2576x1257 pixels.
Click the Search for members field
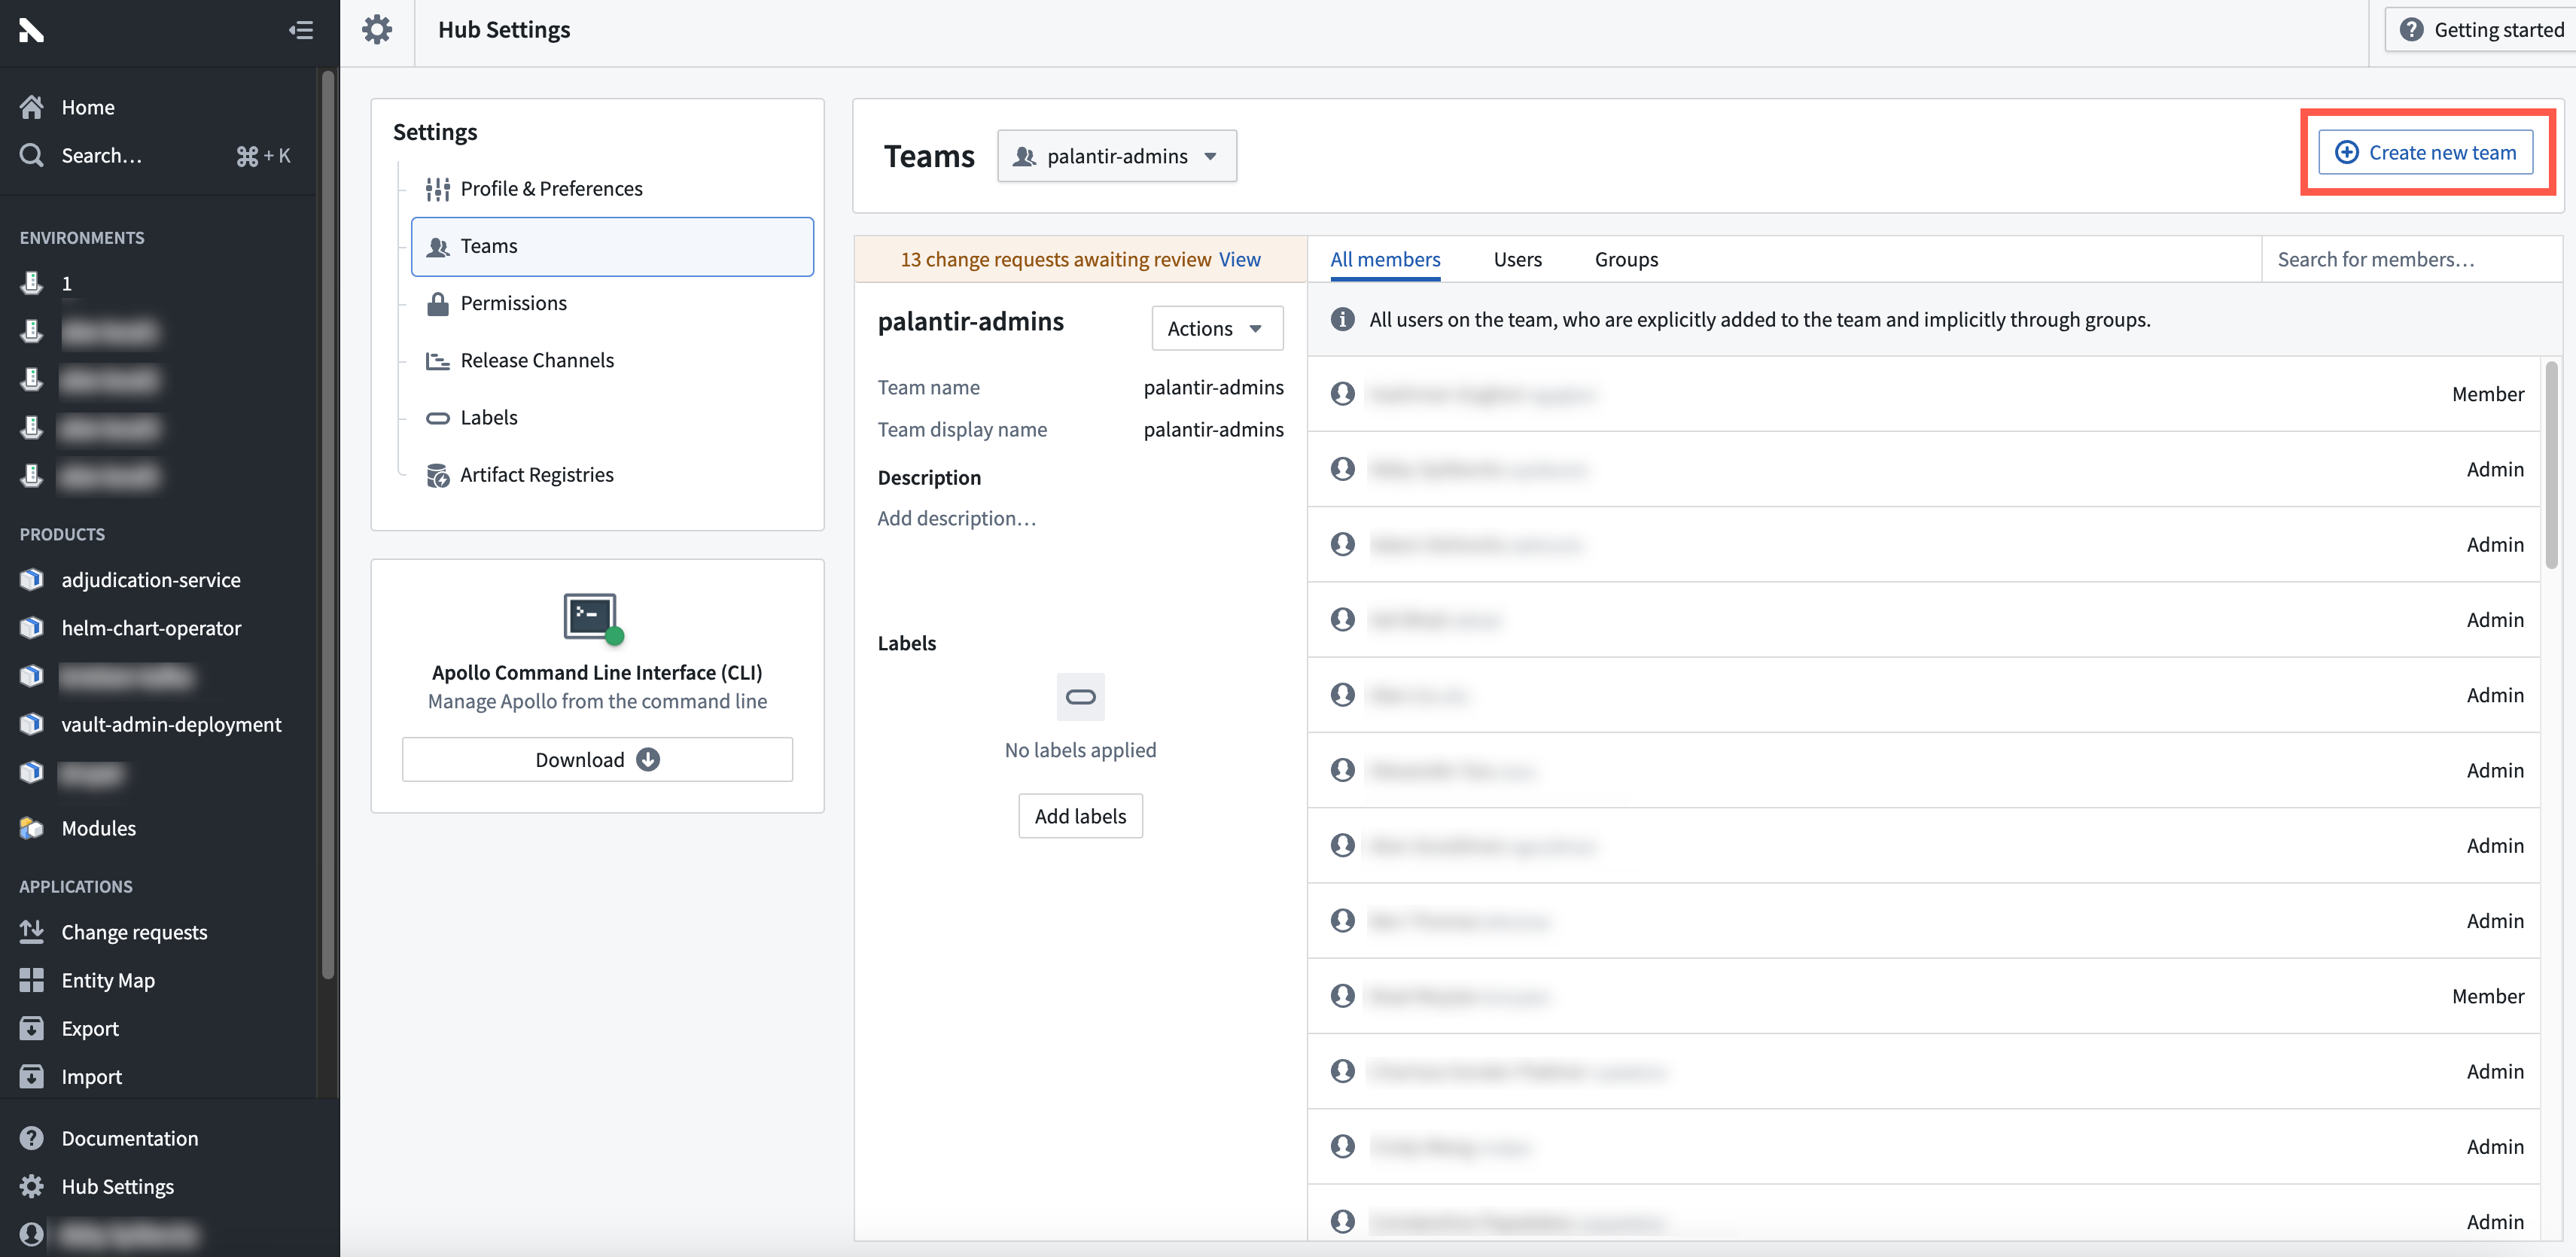pos(2411,259)
